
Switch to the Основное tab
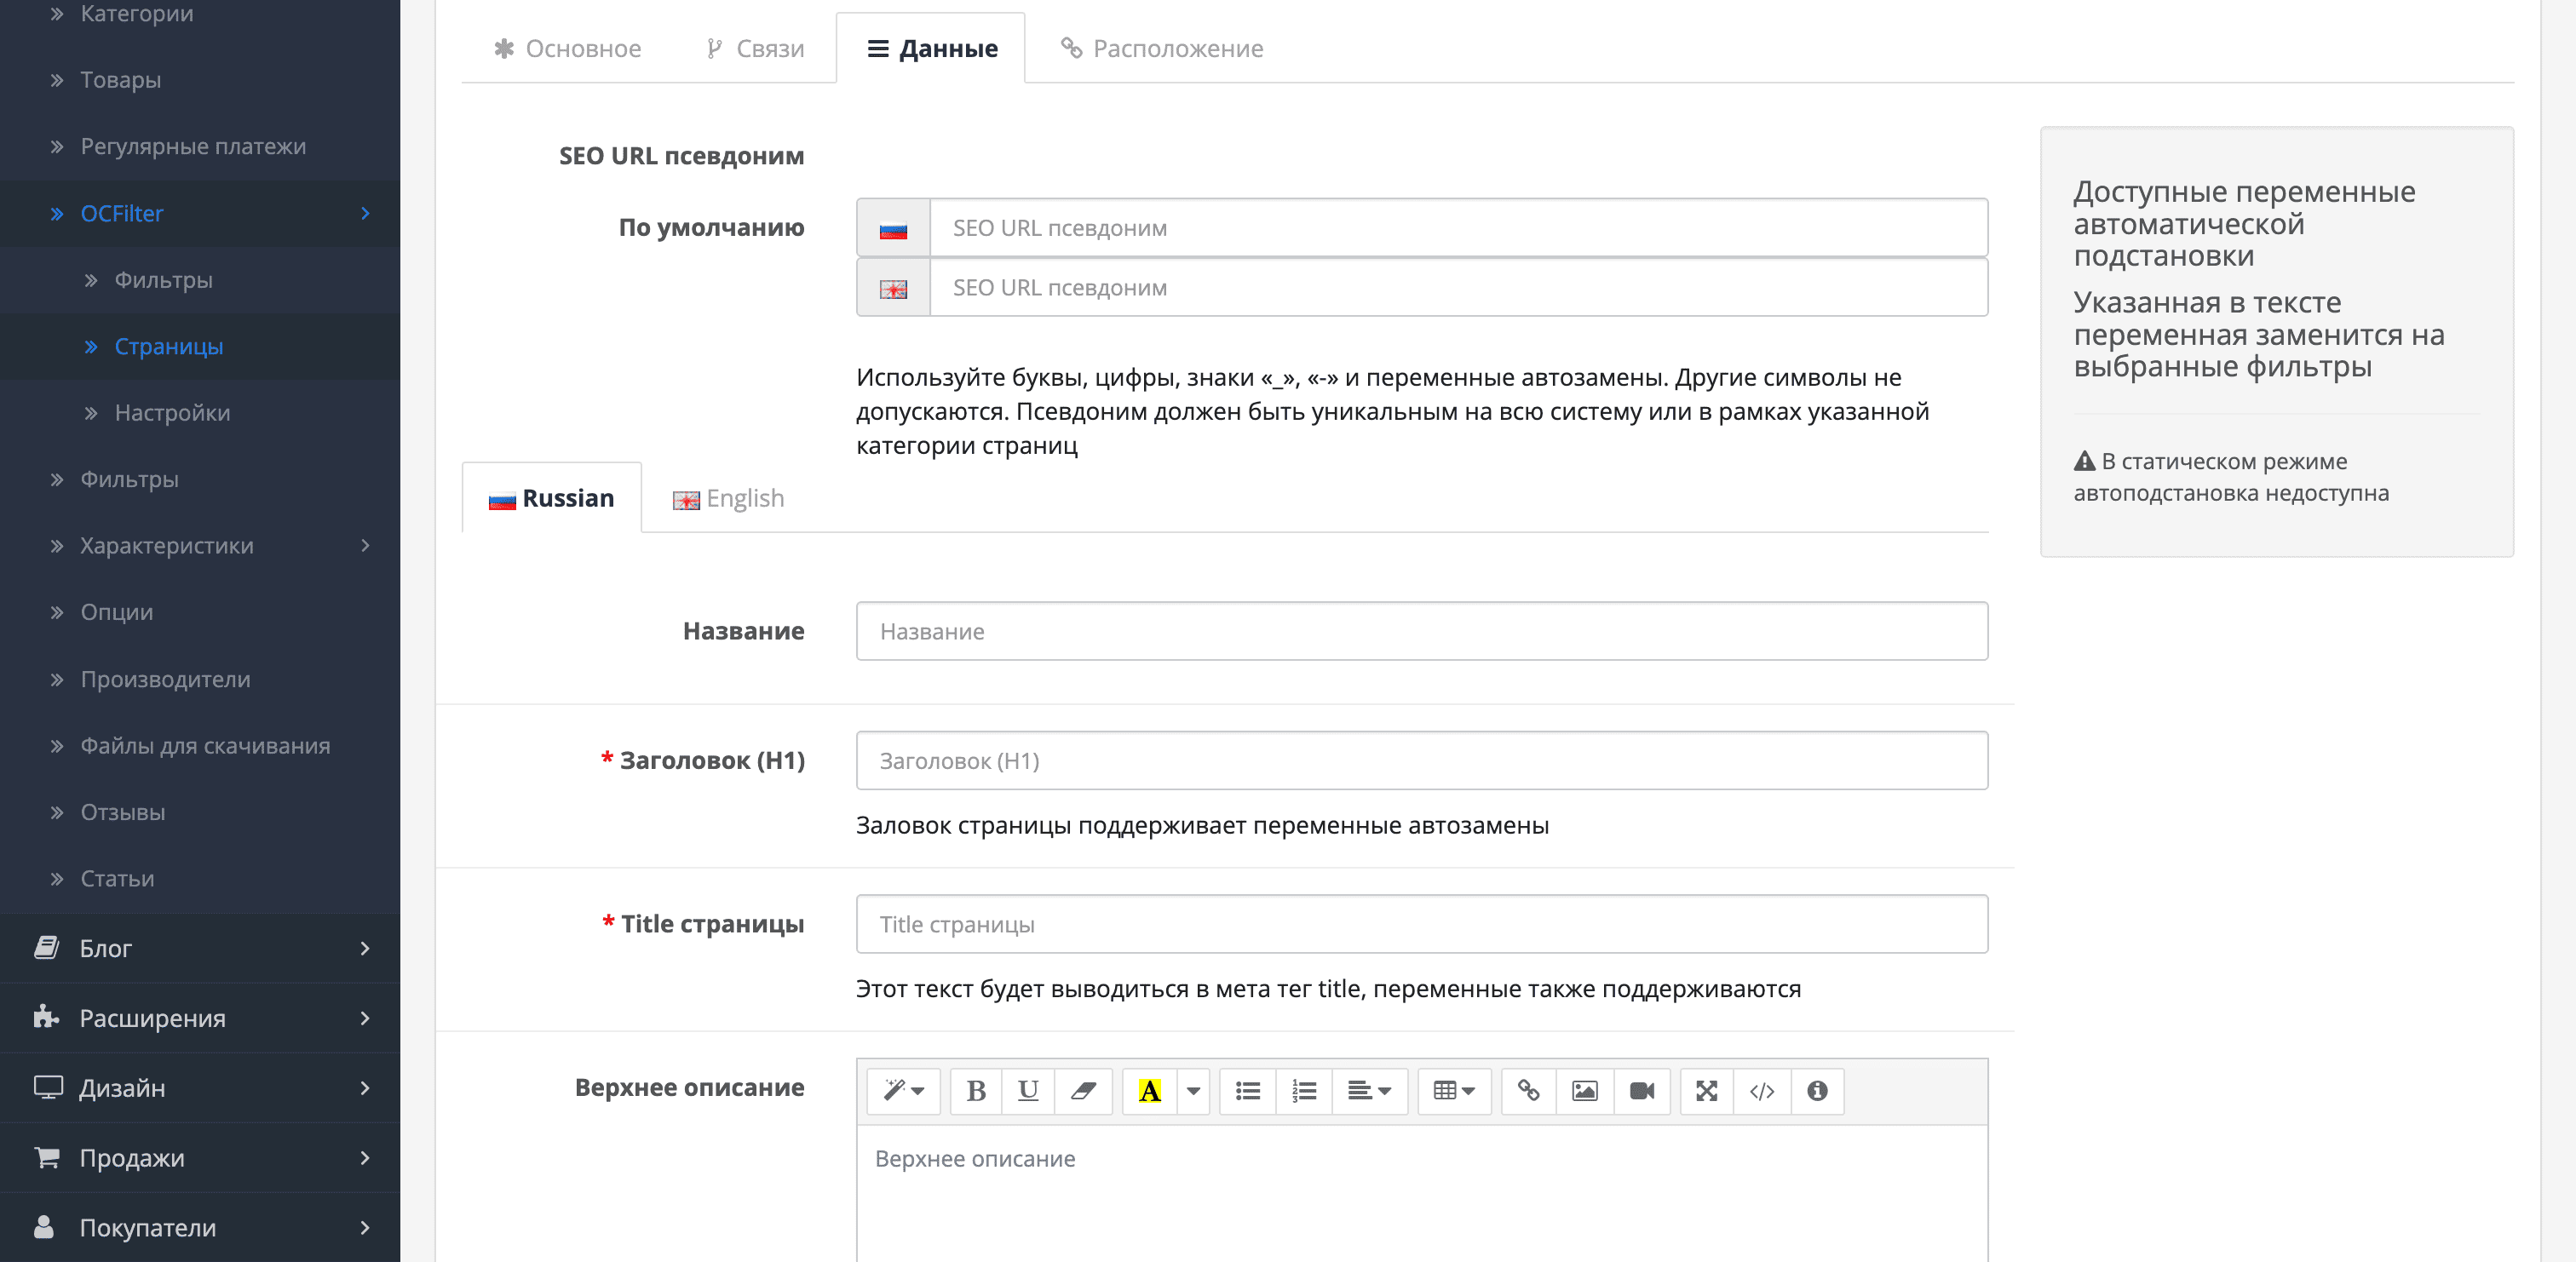pyautogui.click(x=568, y=48)
